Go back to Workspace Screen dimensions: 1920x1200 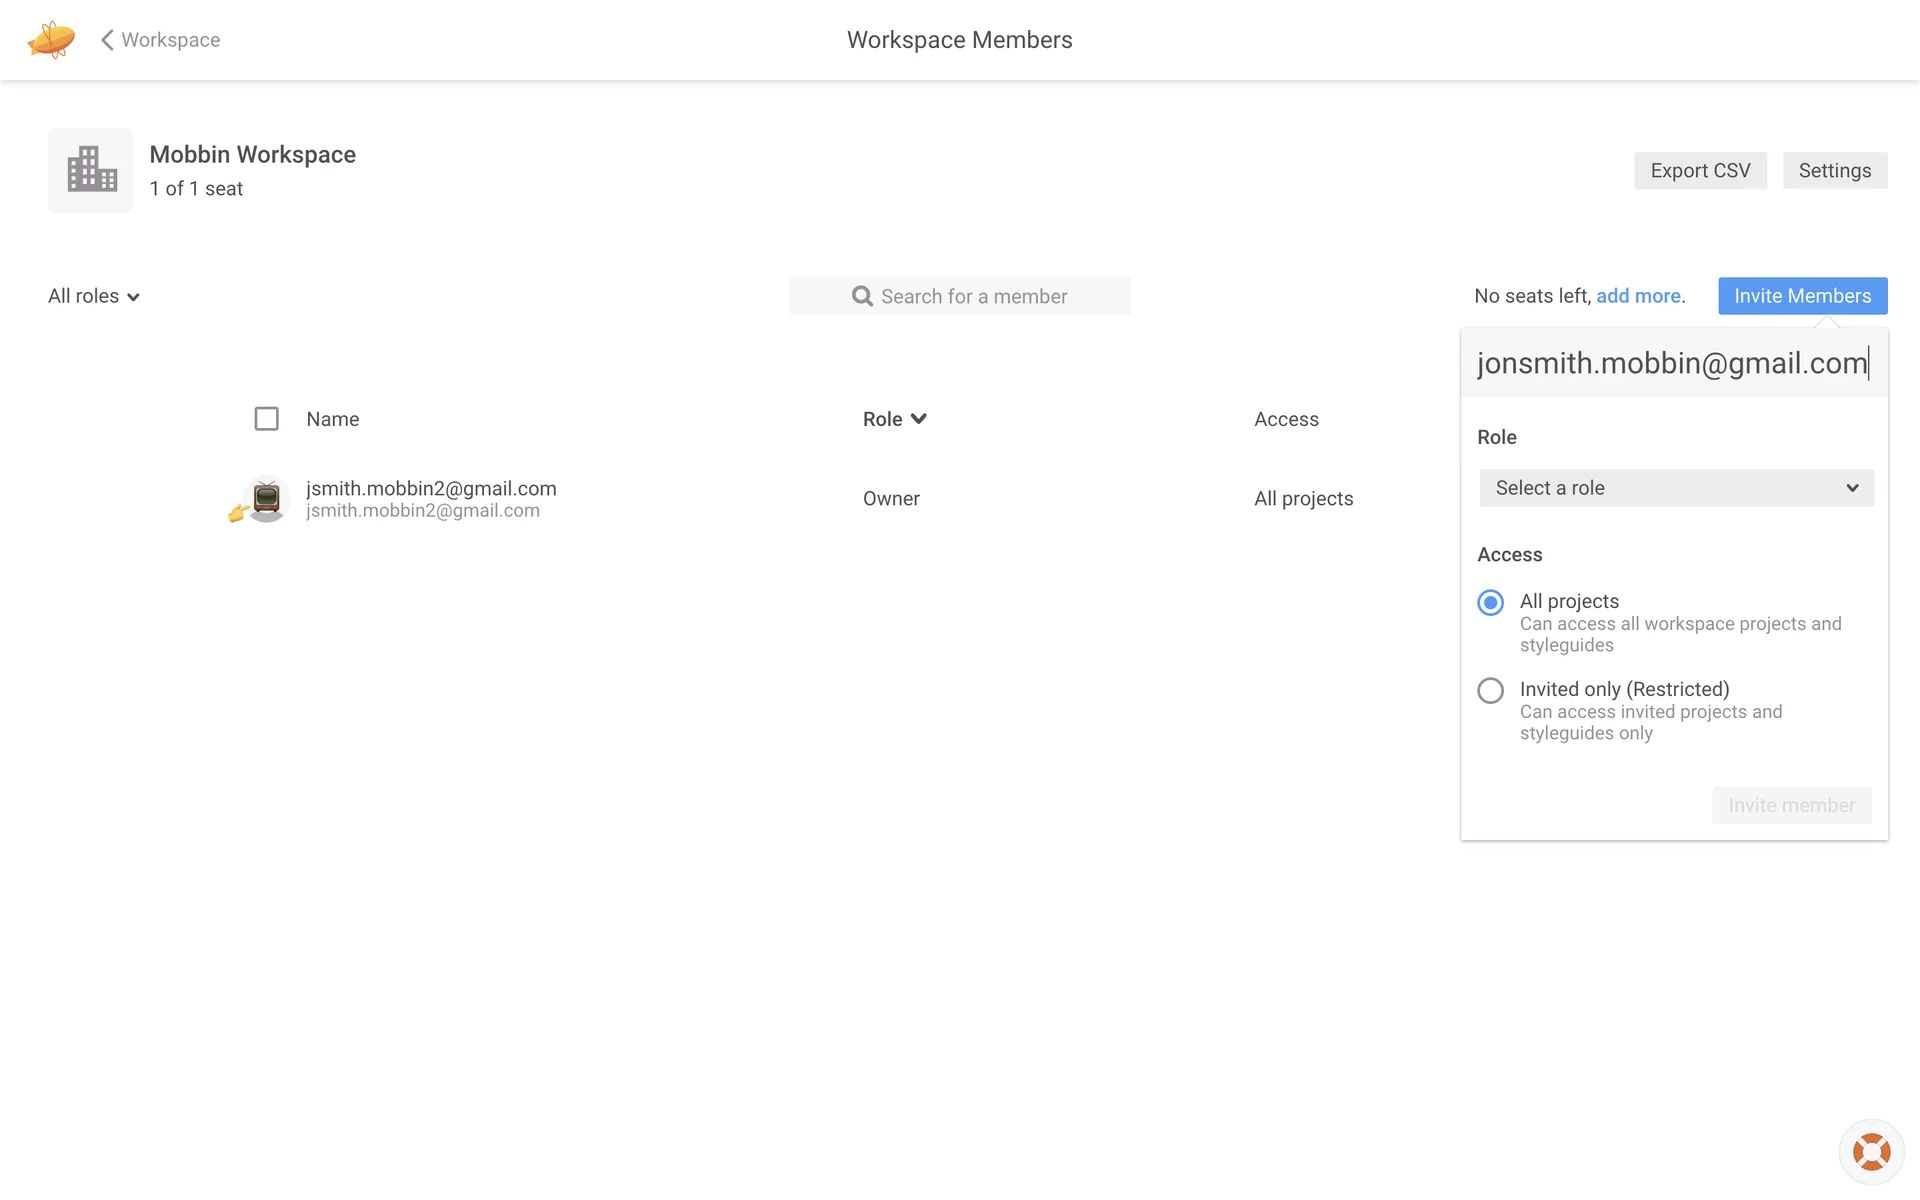pyautogui.click(x=170, y=40)
